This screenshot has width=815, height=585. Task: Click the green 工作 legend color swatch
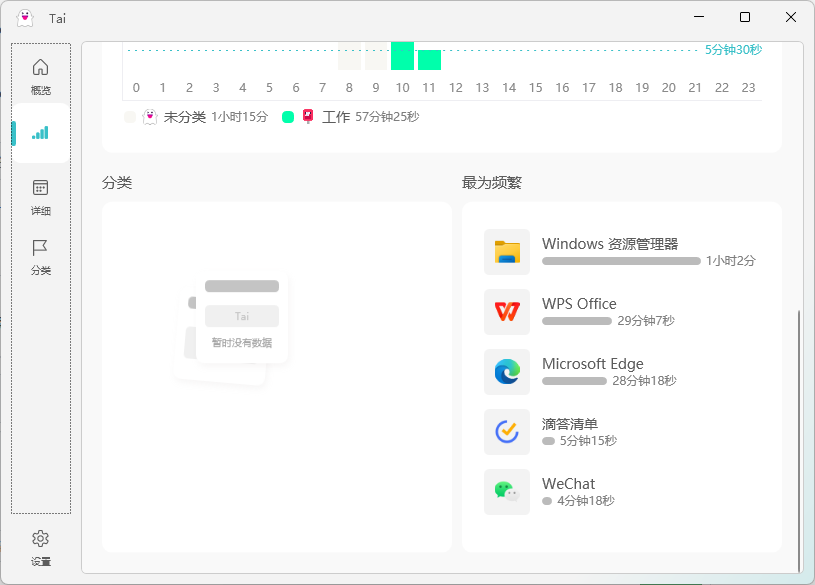point(288,117)
